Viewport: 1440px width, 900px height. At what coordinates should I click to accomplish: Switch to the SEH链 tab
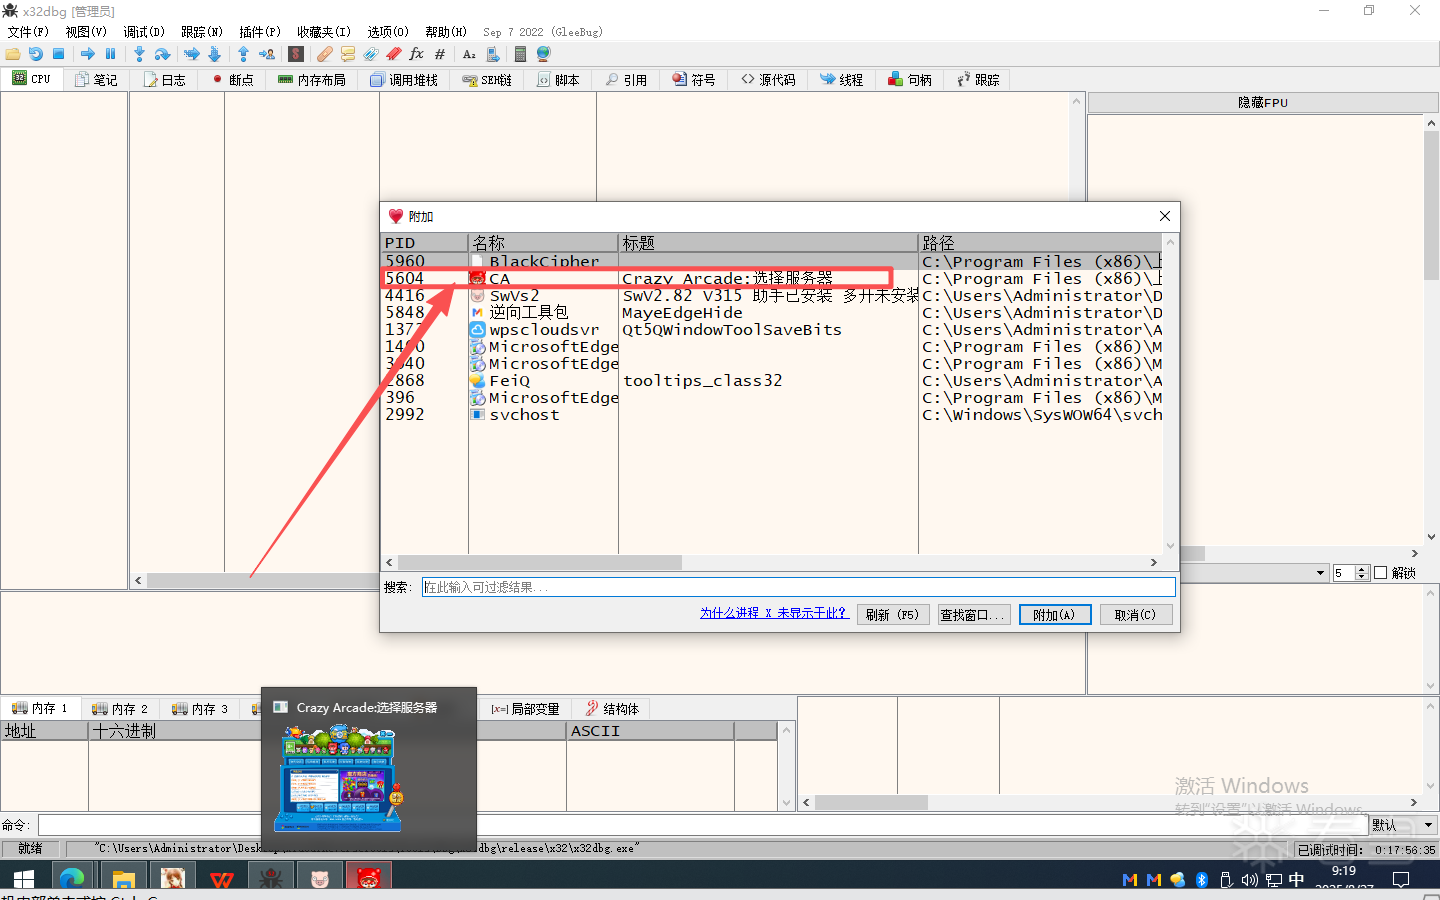pos(487,80)
